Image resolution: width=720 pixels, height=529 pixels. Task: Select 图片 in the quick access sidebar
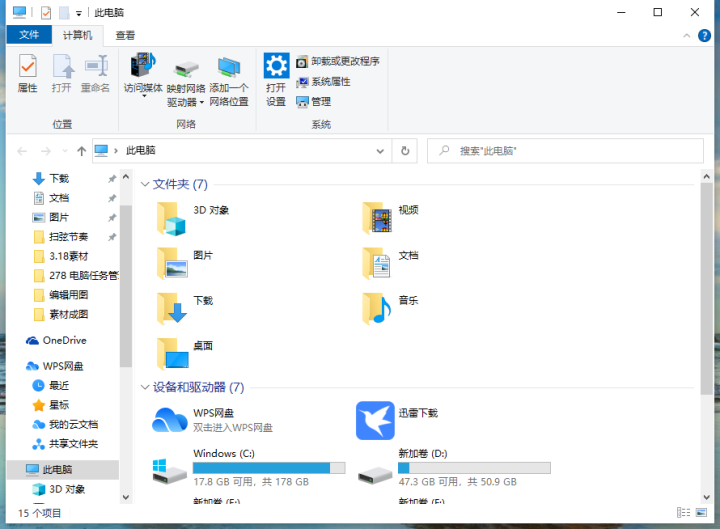pyautogui.click(x=59, y=217)
